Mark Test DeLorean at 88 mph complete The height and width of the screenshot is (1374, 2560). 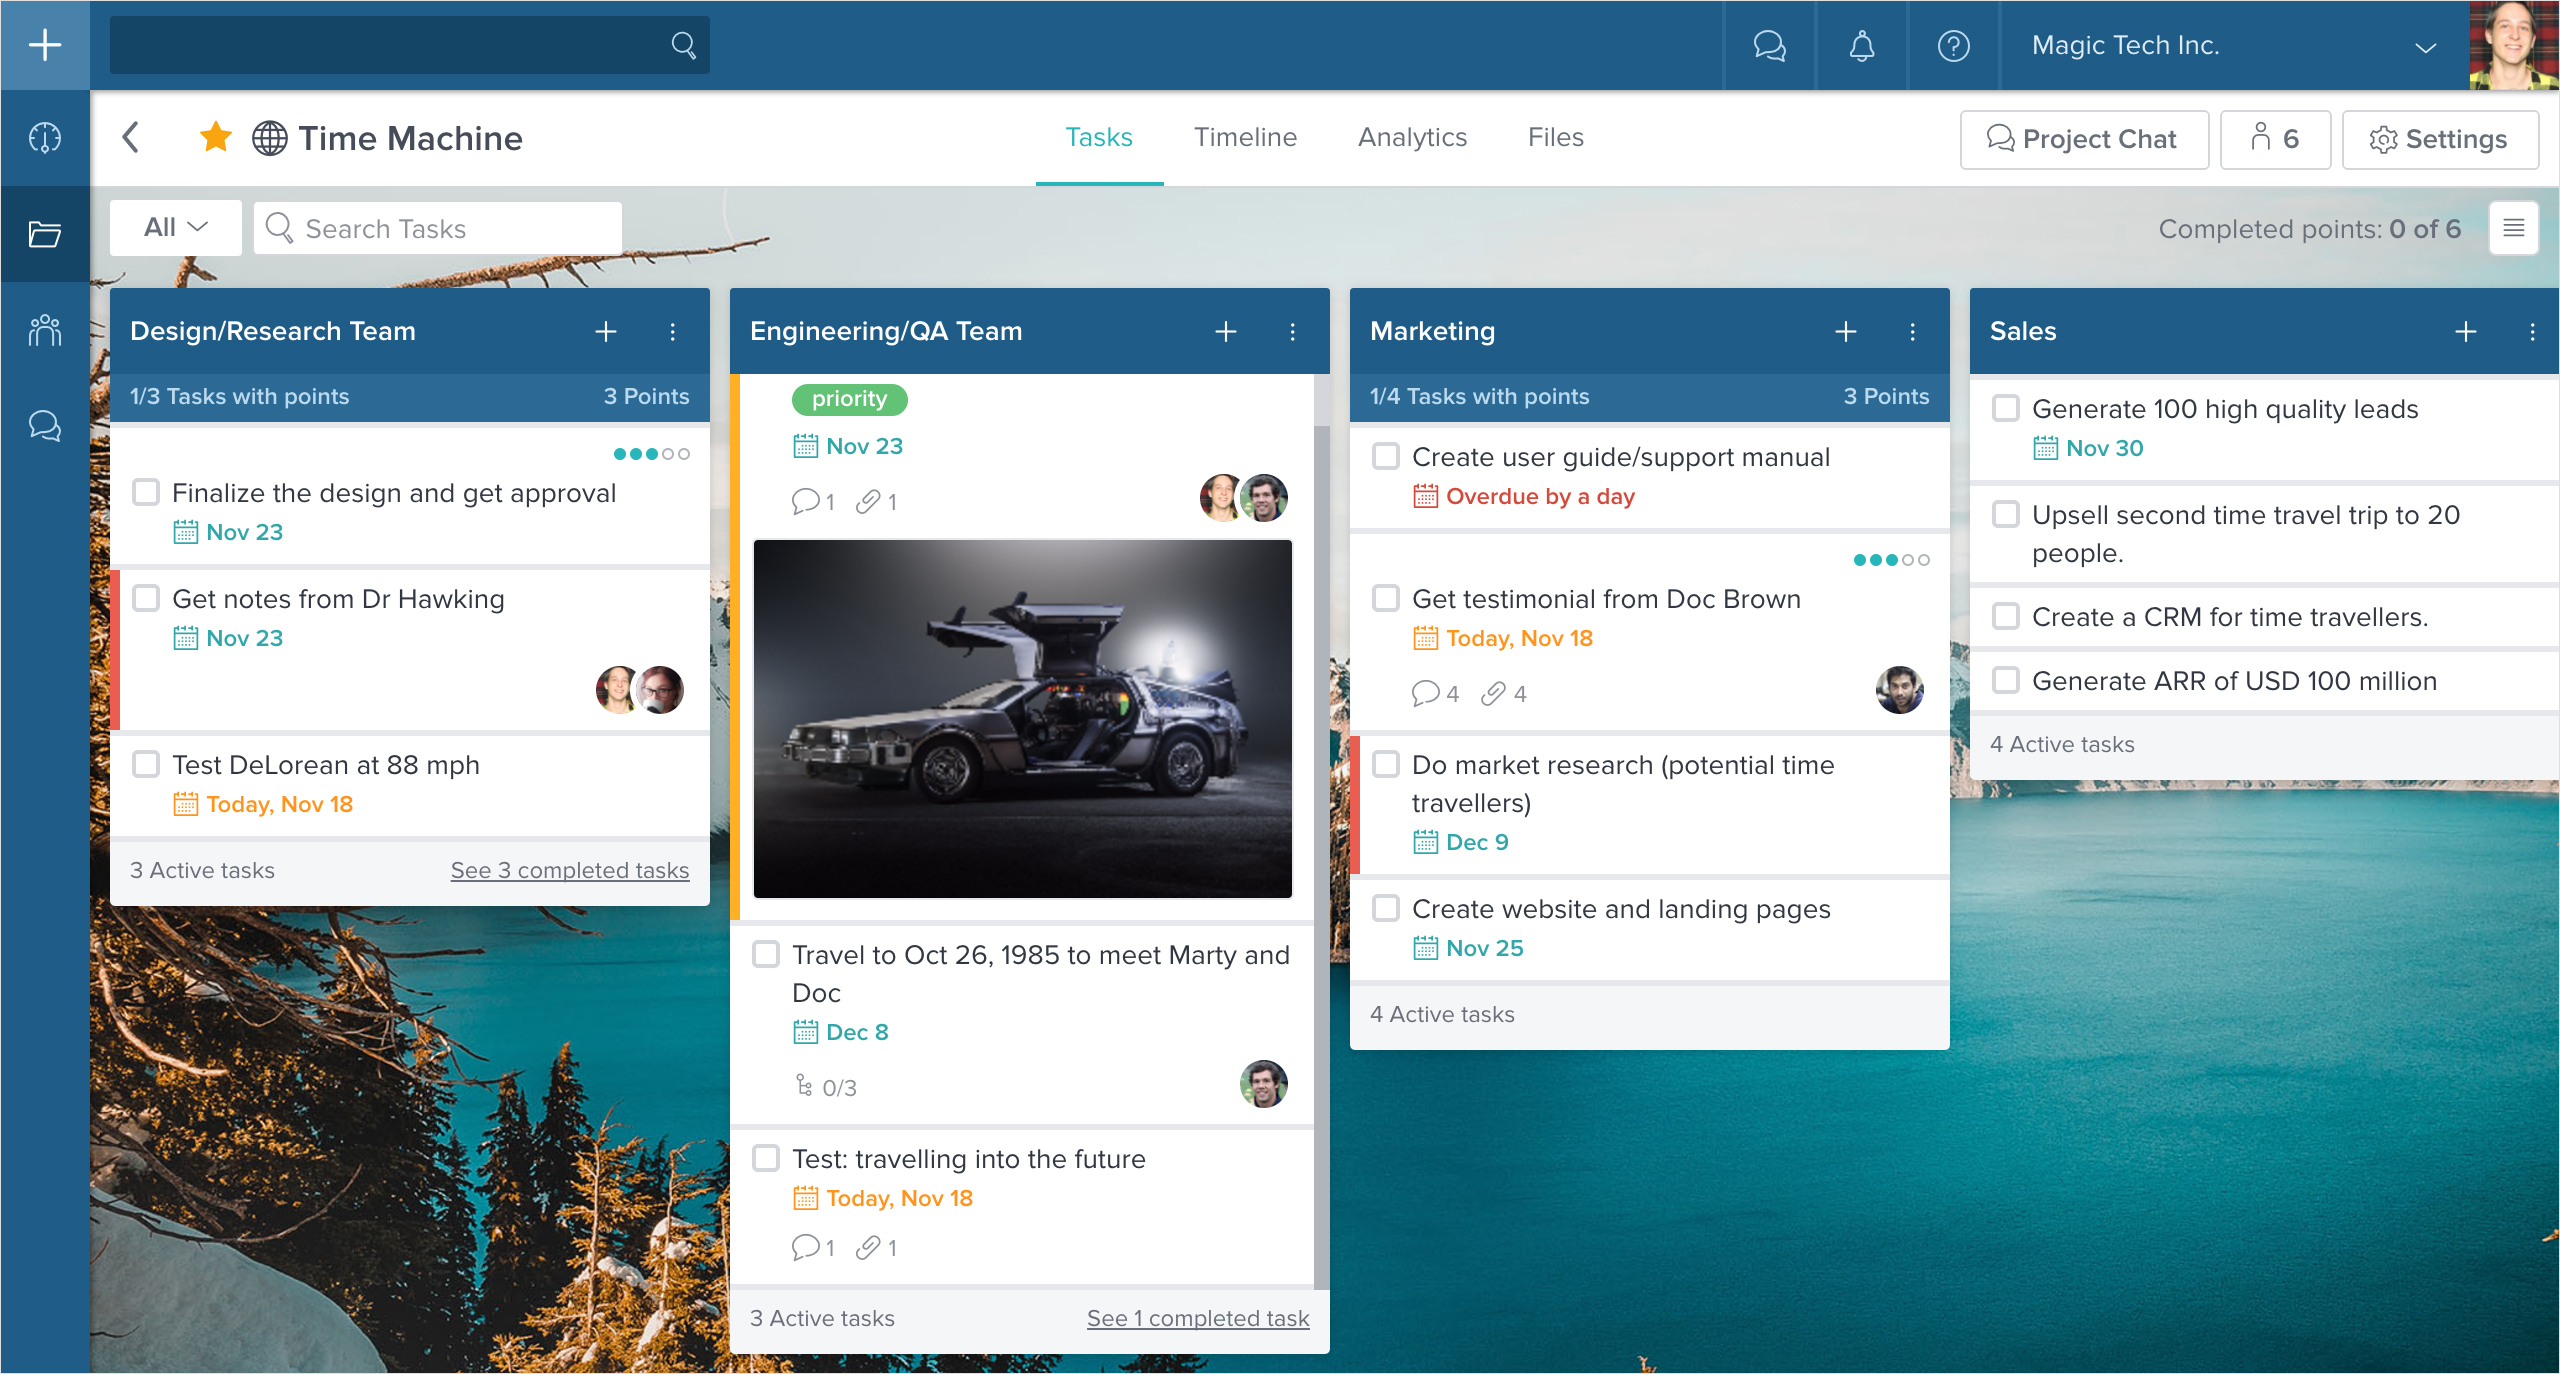pos(146,765)
